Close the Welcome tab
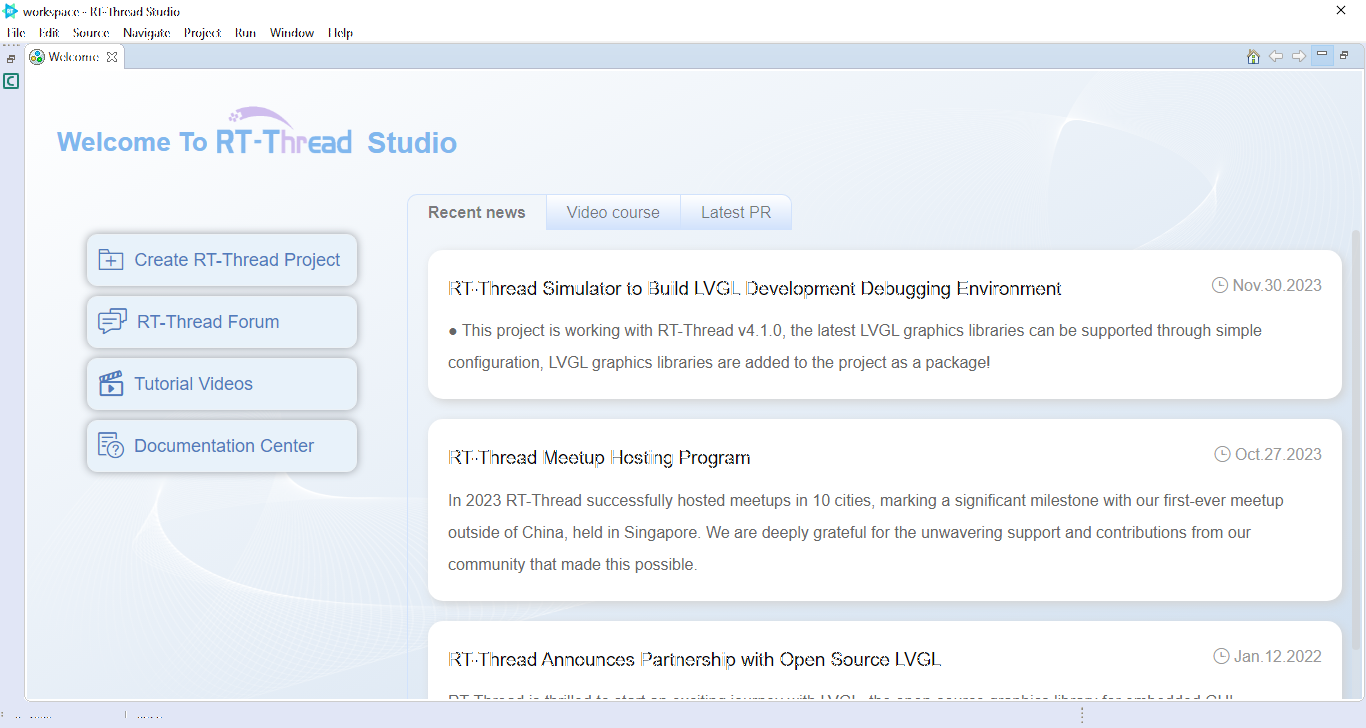The height and width of the screenshot is (728, 1366). pos(112,57)
